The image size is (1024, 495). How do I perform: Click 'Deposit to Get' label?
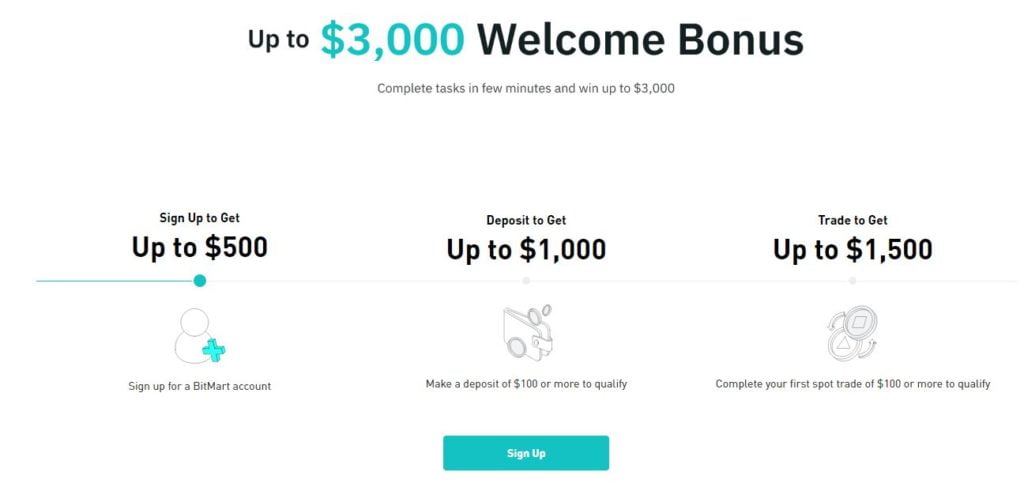pyautogui.click(x=526, y=221)
